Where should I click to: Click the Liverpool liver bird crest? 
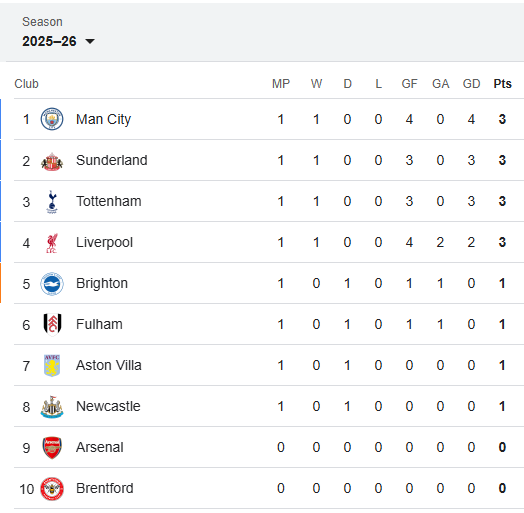pos(52,243)
